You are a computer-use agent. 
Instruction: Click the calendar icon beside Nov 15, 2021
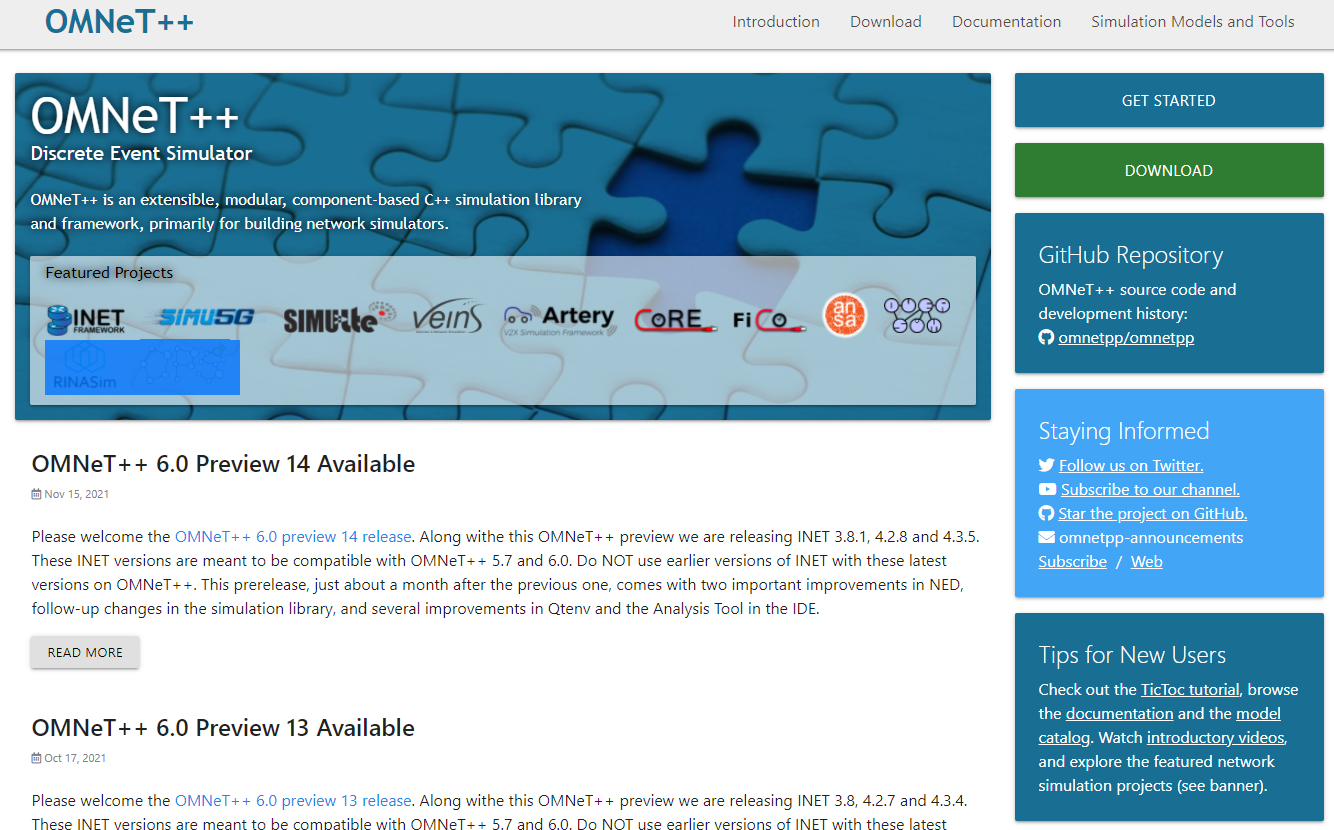click(x=37, y=494)
